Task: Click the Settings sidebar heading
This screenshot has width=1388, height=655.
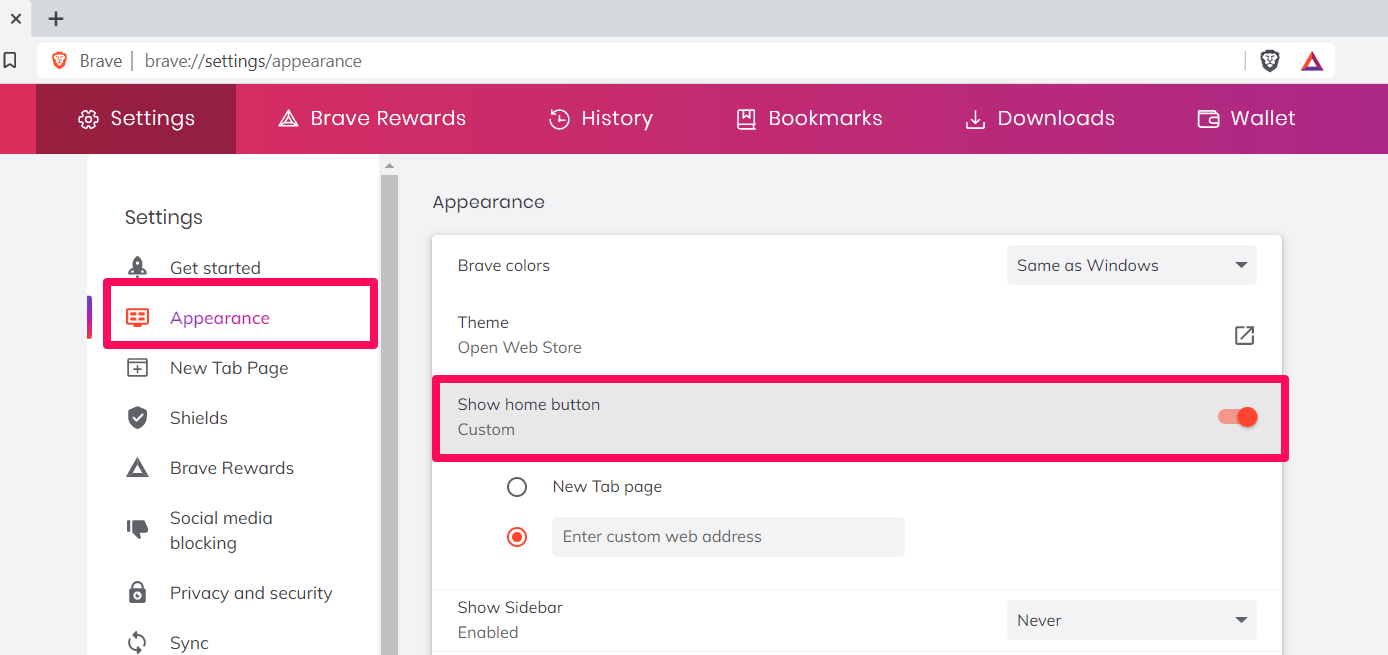Action: (164, 217)
